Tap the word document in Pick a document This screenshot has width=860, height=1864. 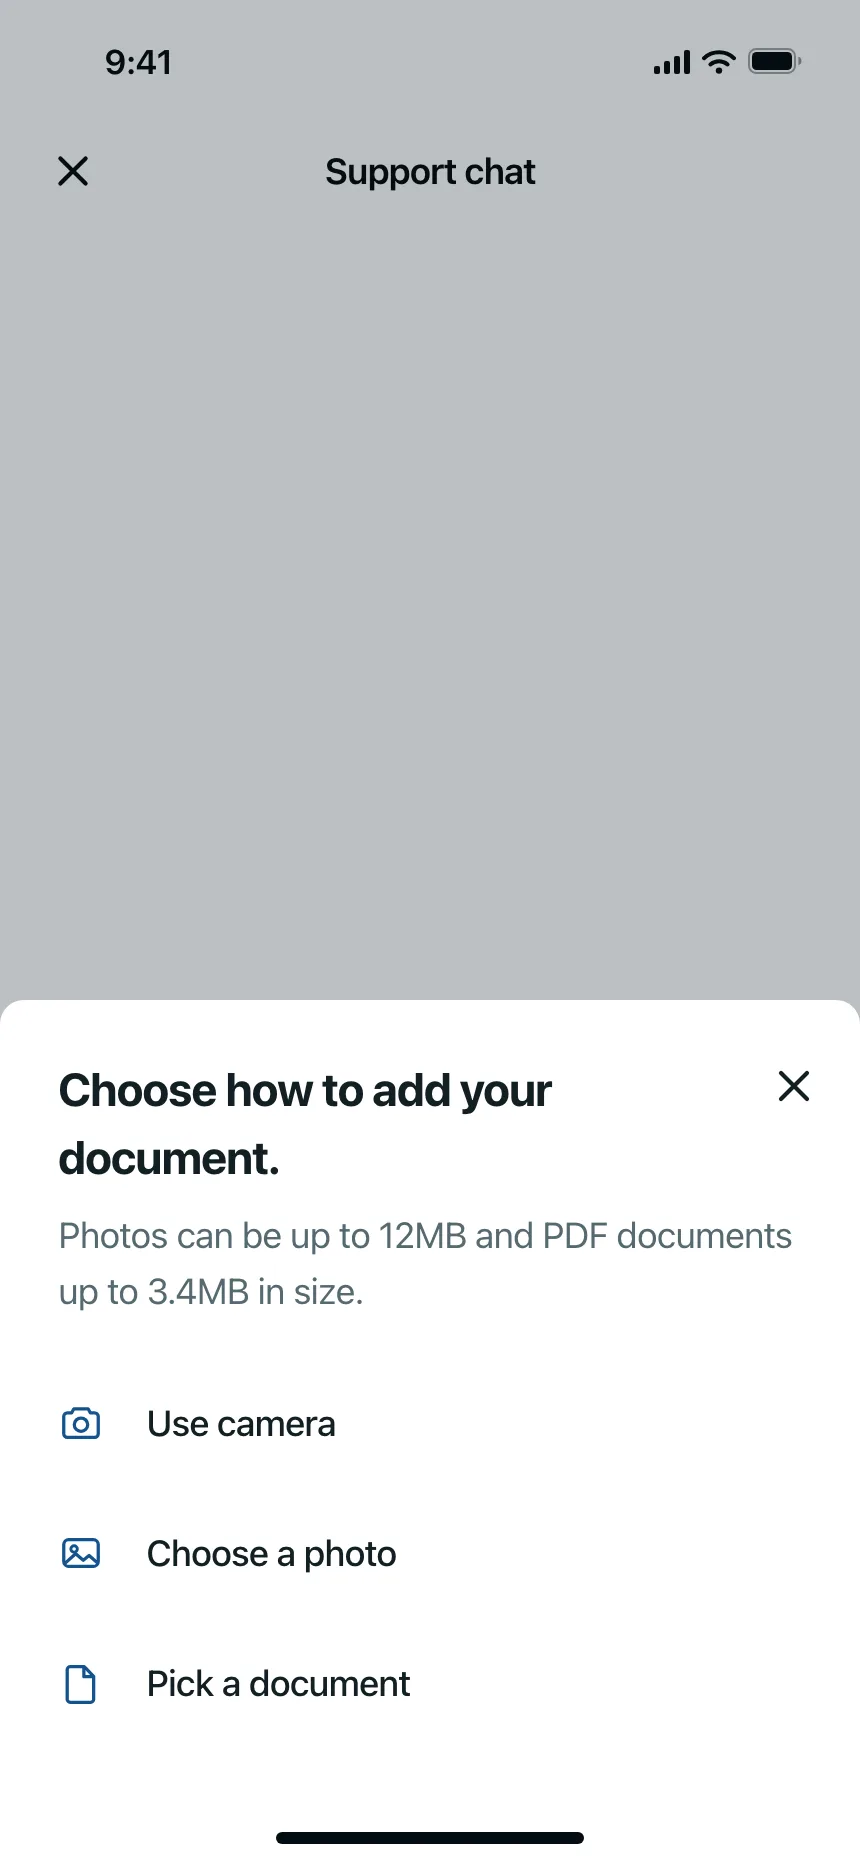pos(330,1684)
